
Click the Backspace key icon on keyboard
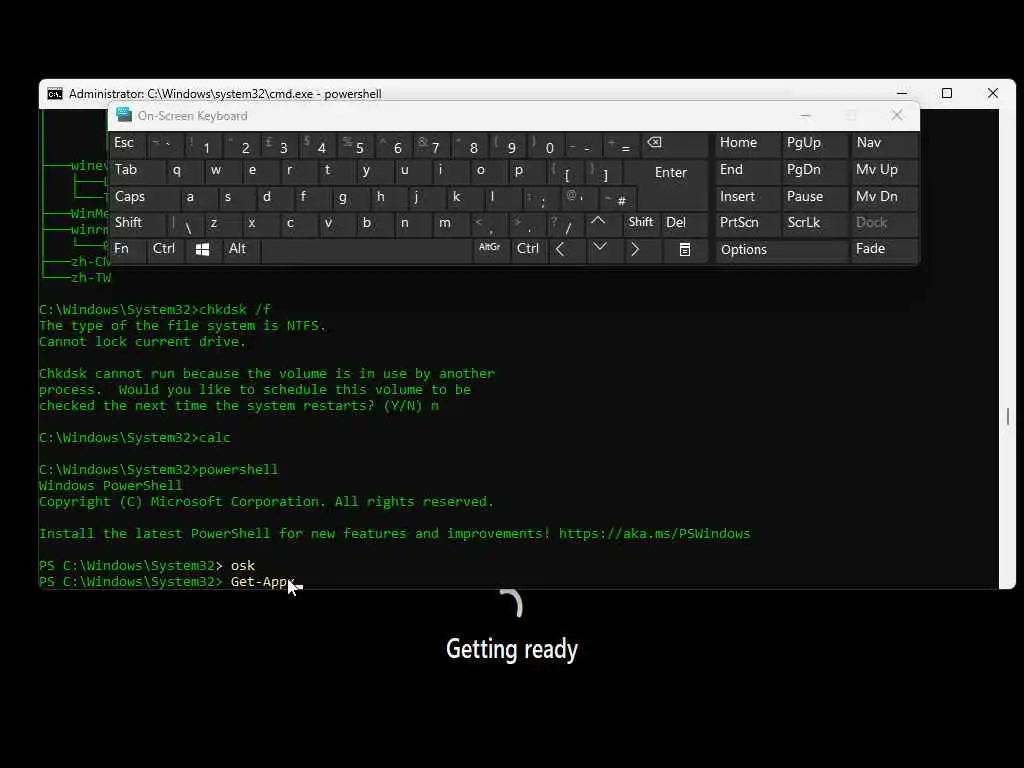tap(654, 142)
